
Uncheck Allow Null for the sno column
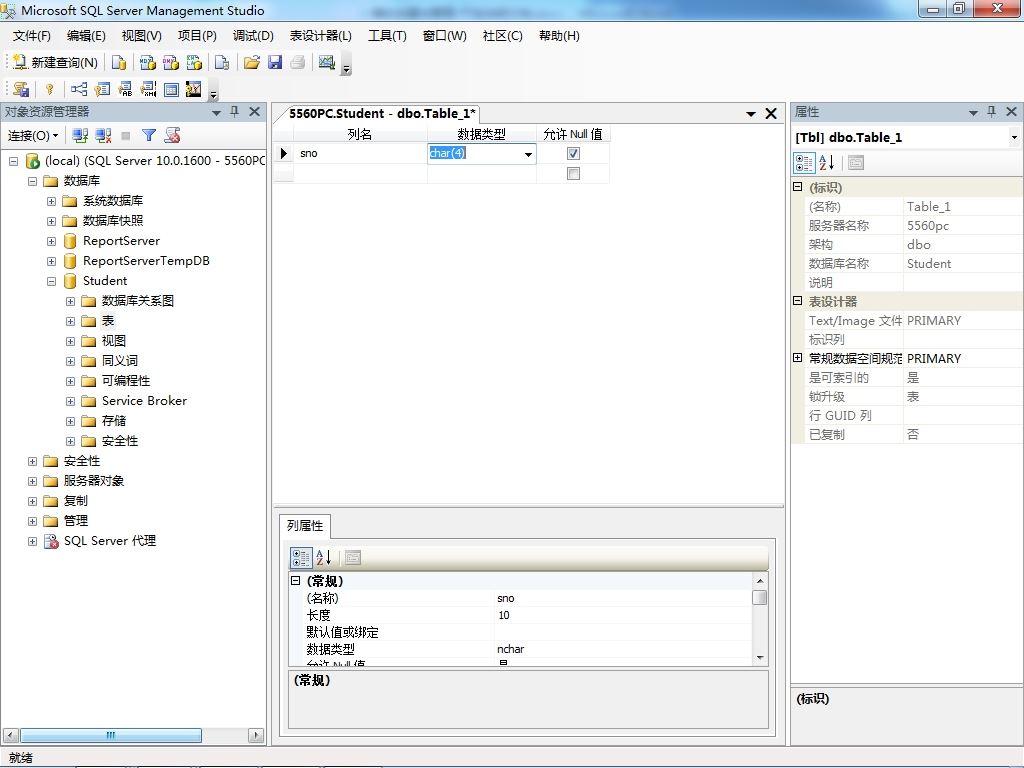(x=573, y=153)
